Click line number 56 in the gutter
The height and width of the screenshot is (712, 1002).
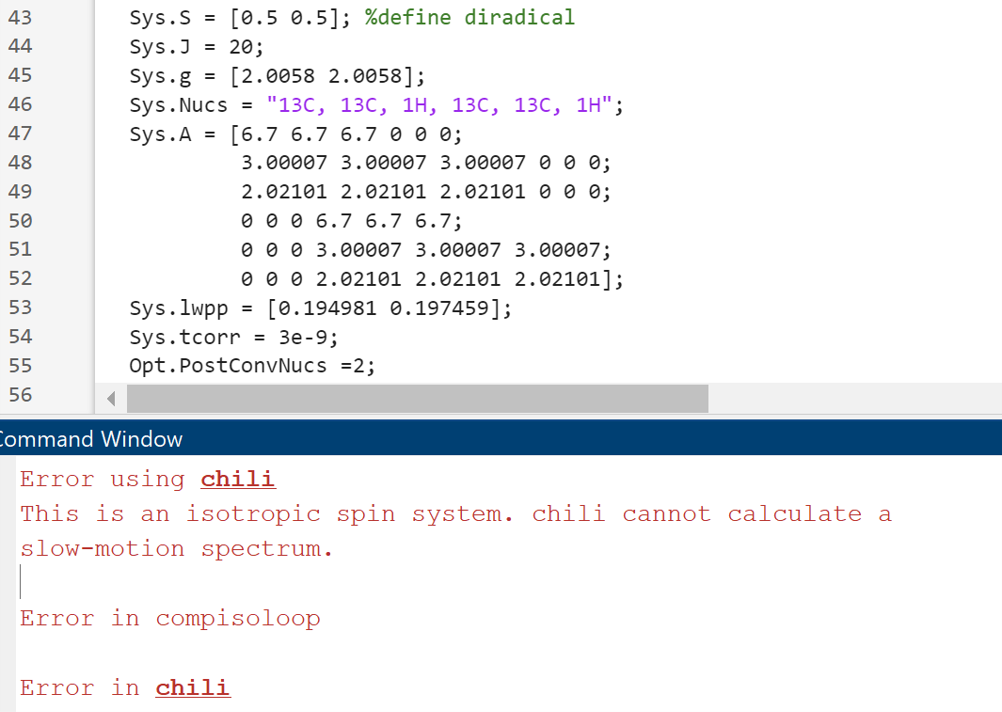click(x=20, y=395)
